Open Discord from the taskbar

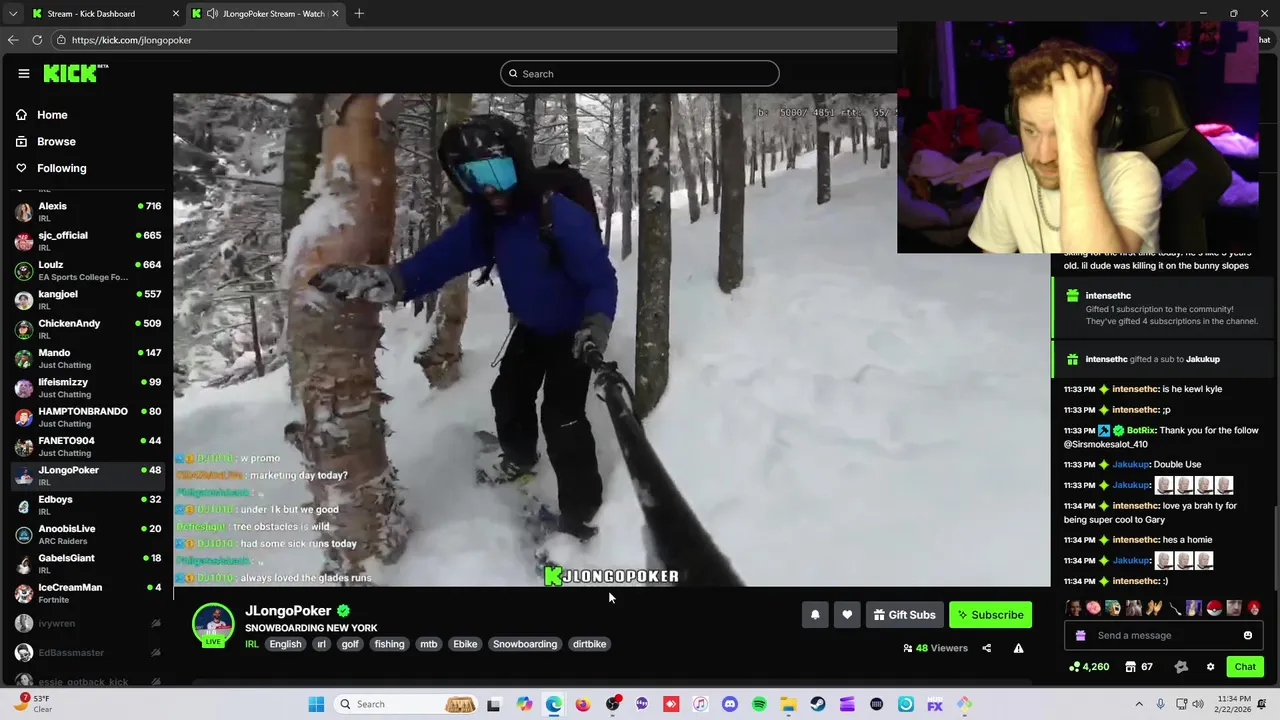(729, 704)
